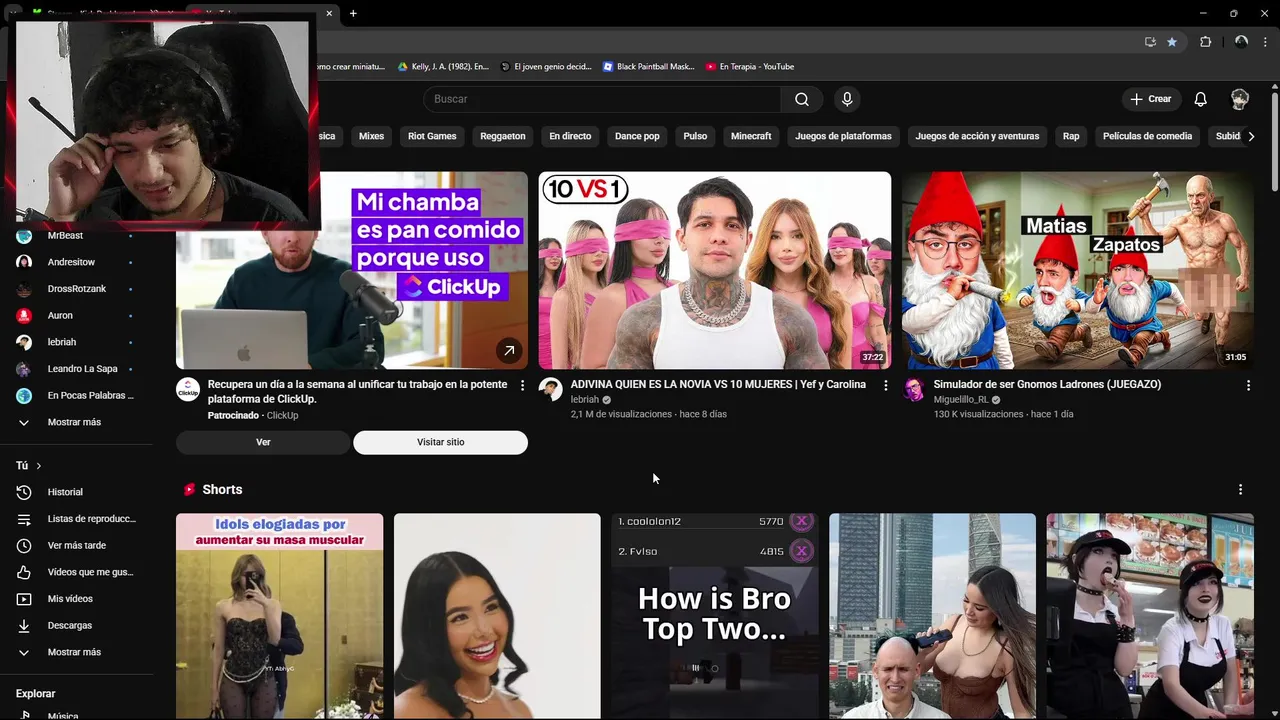This screenshot has width=1280, height=720.
Task: Expand Tú section with Mostrar más
Action: 76,652
